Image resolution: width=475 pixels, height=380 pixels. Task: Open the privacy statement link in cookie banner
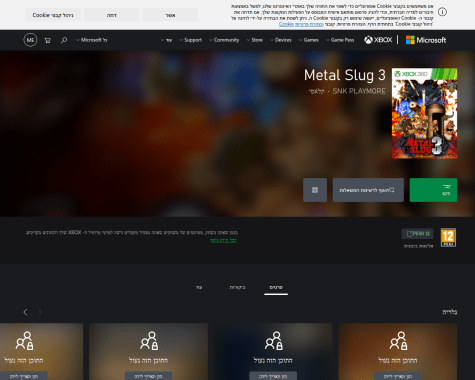click(x=309, y=24)
